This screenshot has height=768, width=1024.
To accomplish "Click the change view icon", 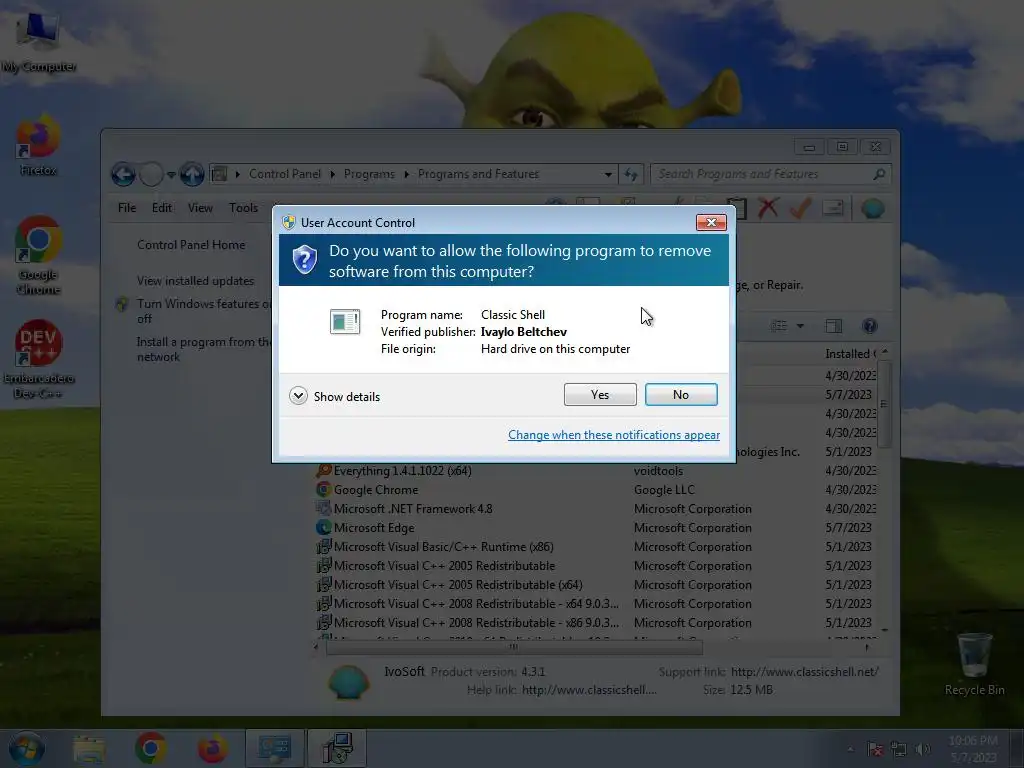I will (778, 326).
